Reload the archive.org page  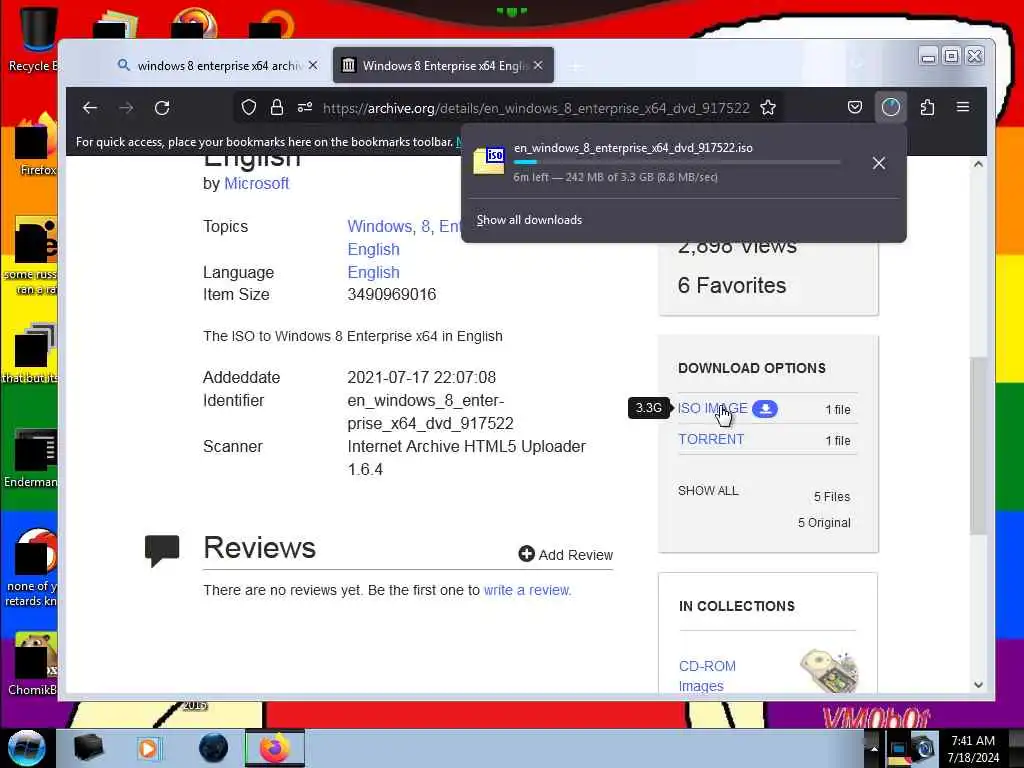[x=162, y=108]
